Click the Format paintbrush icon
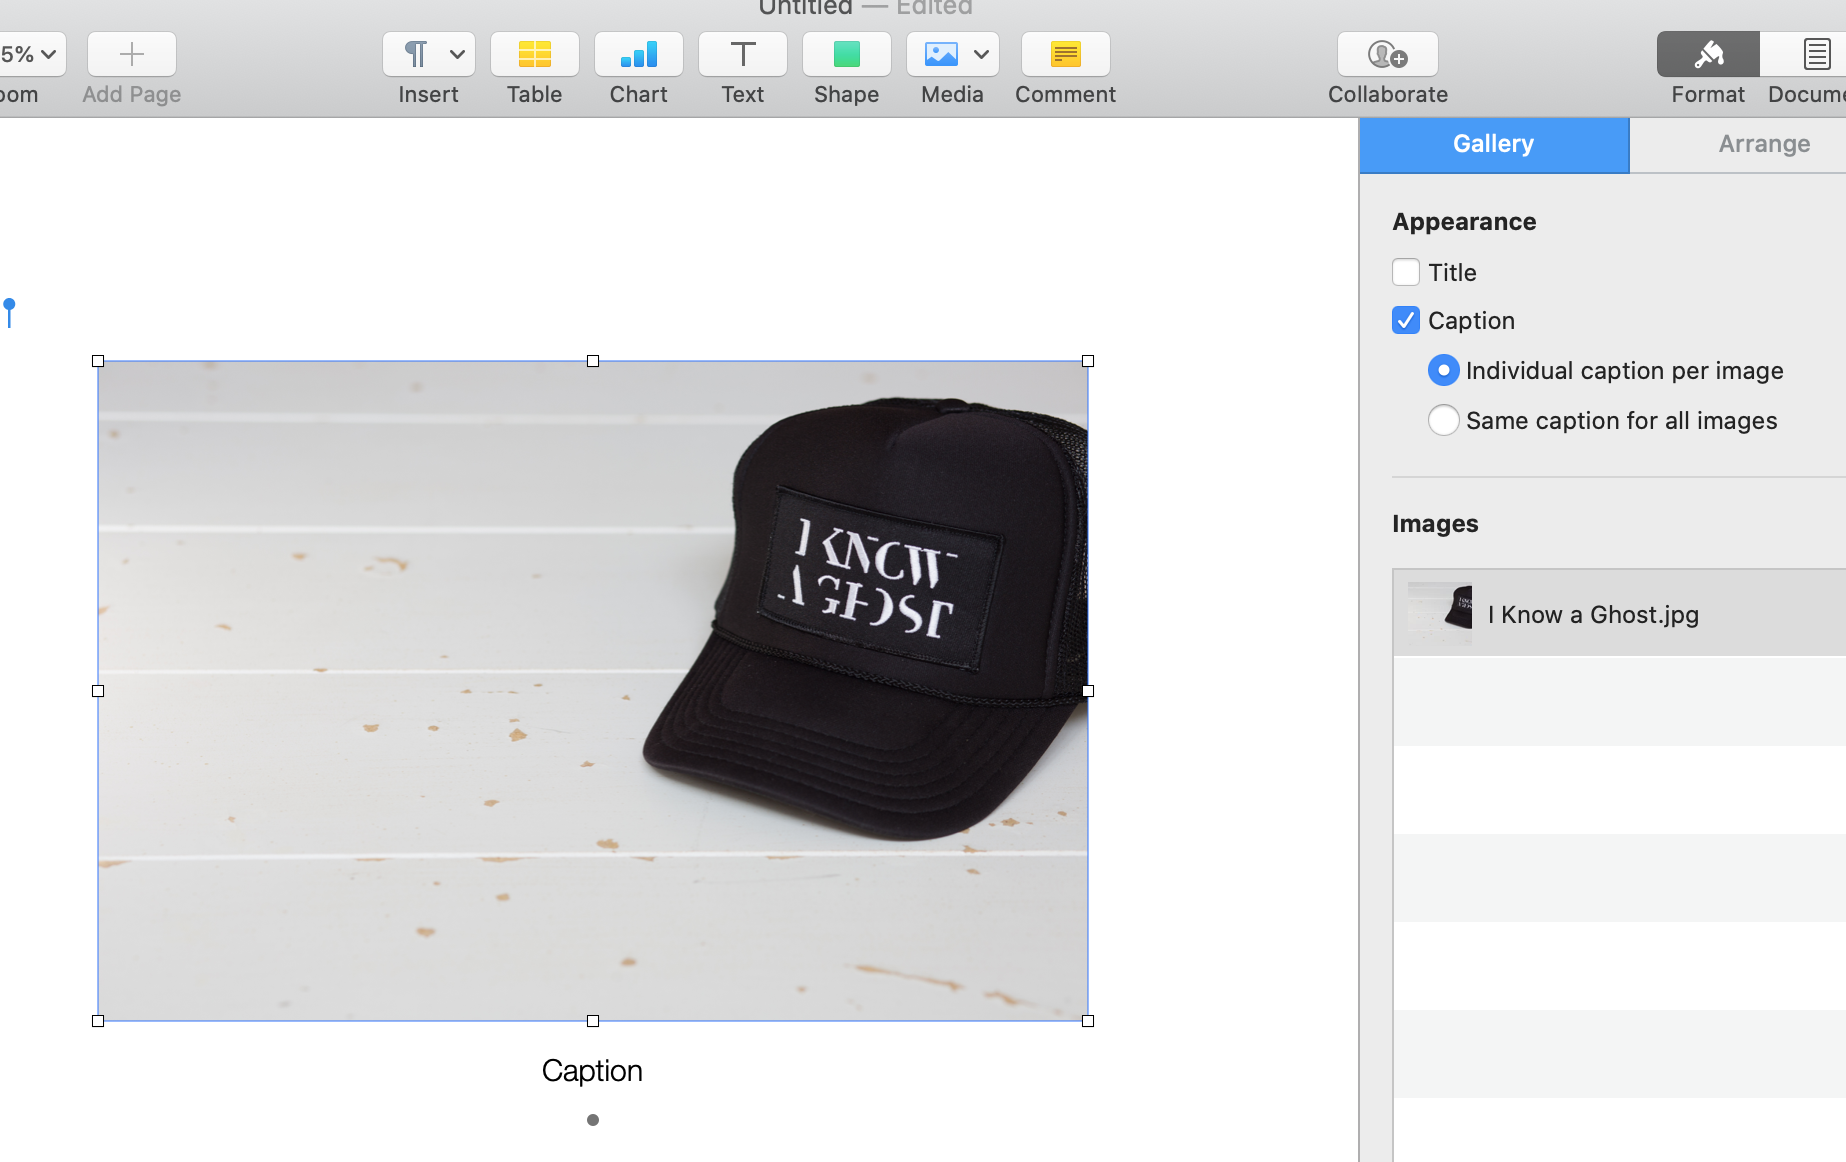 1707,54
